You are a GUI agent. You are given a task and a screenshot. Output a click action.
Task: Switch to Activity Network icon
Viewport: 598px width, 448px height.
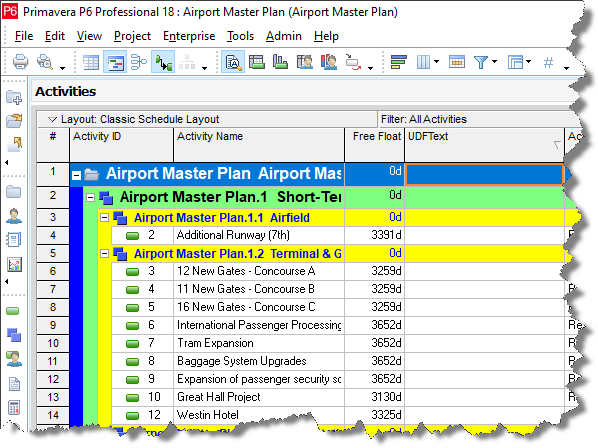coord(139,62)
